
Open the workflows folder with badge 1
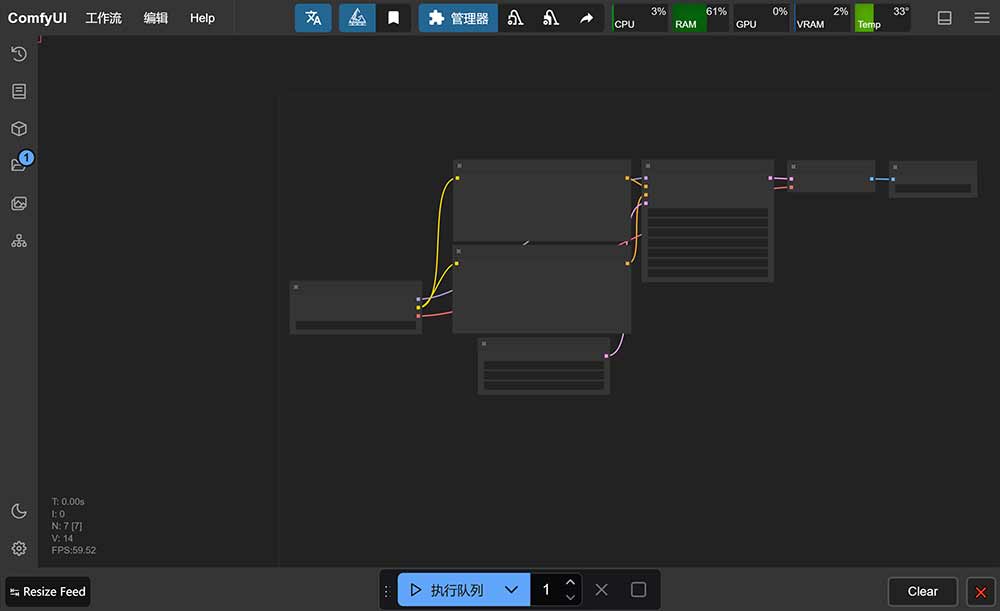19,165
